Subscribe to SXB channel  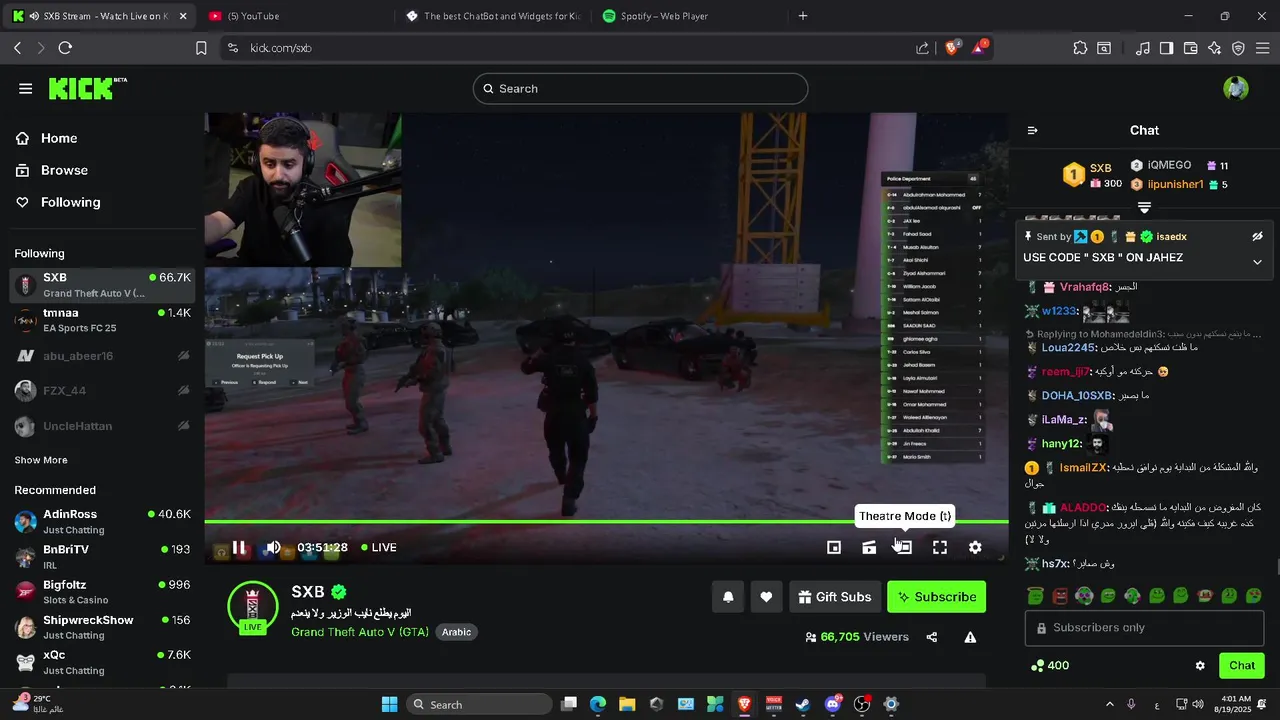point(937,597)
